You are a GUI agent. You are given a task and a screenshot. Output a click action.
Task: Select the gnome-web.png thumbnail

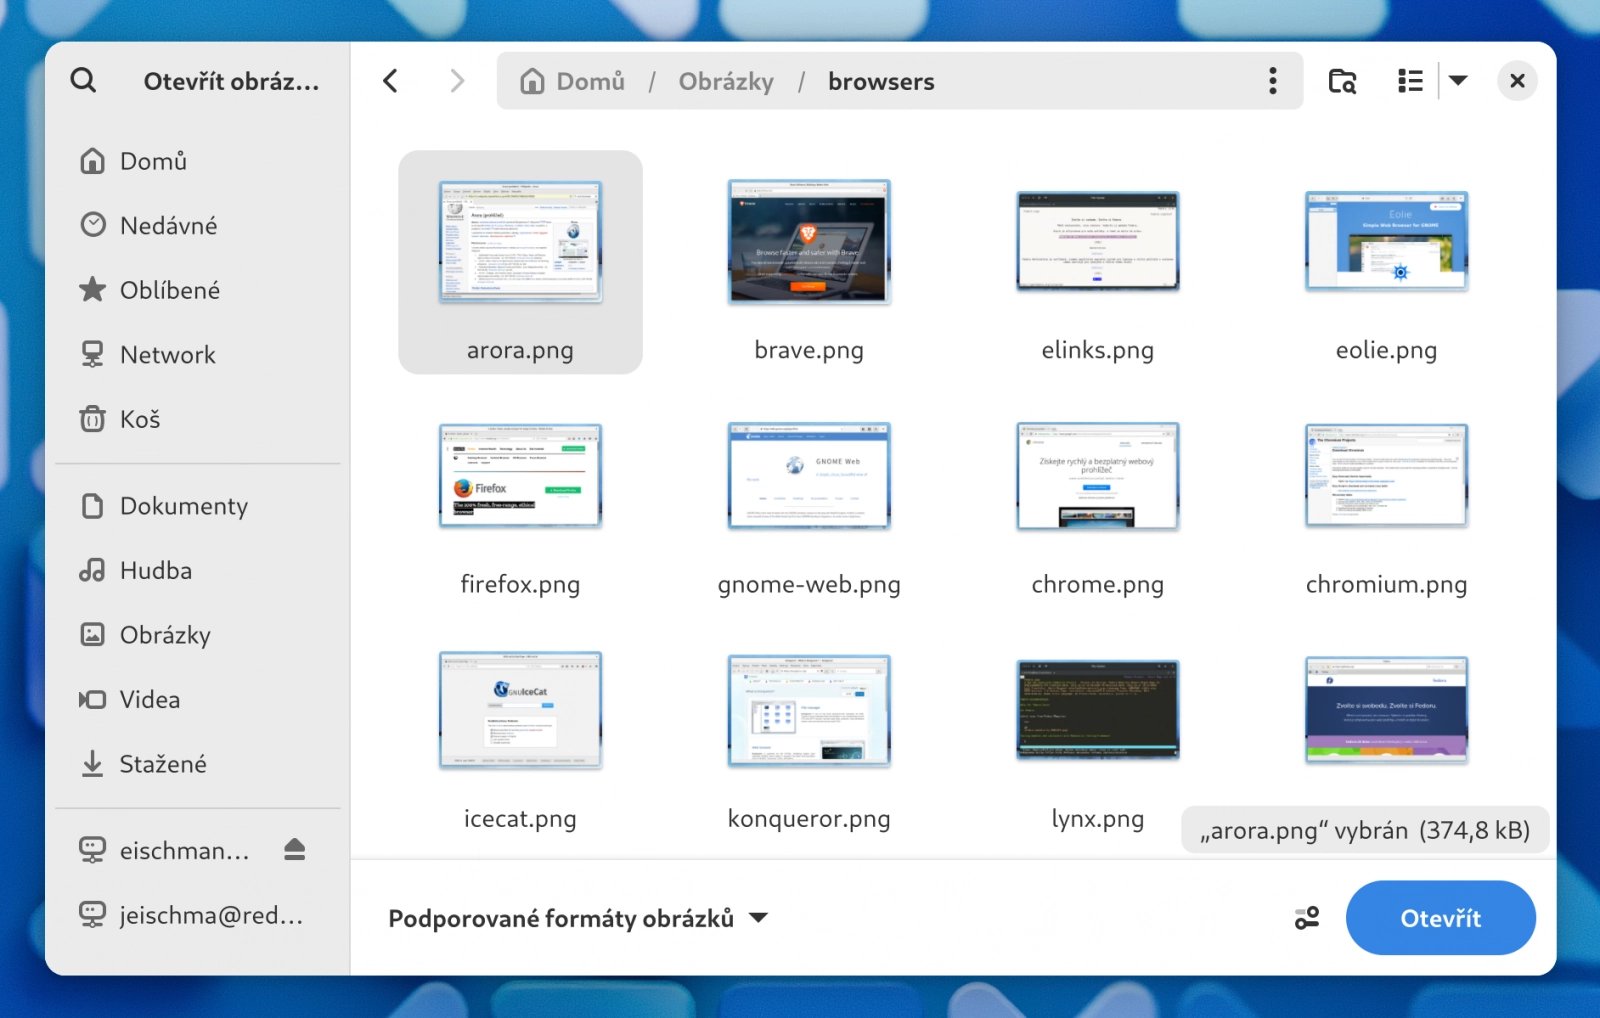(x=809, y=475)
